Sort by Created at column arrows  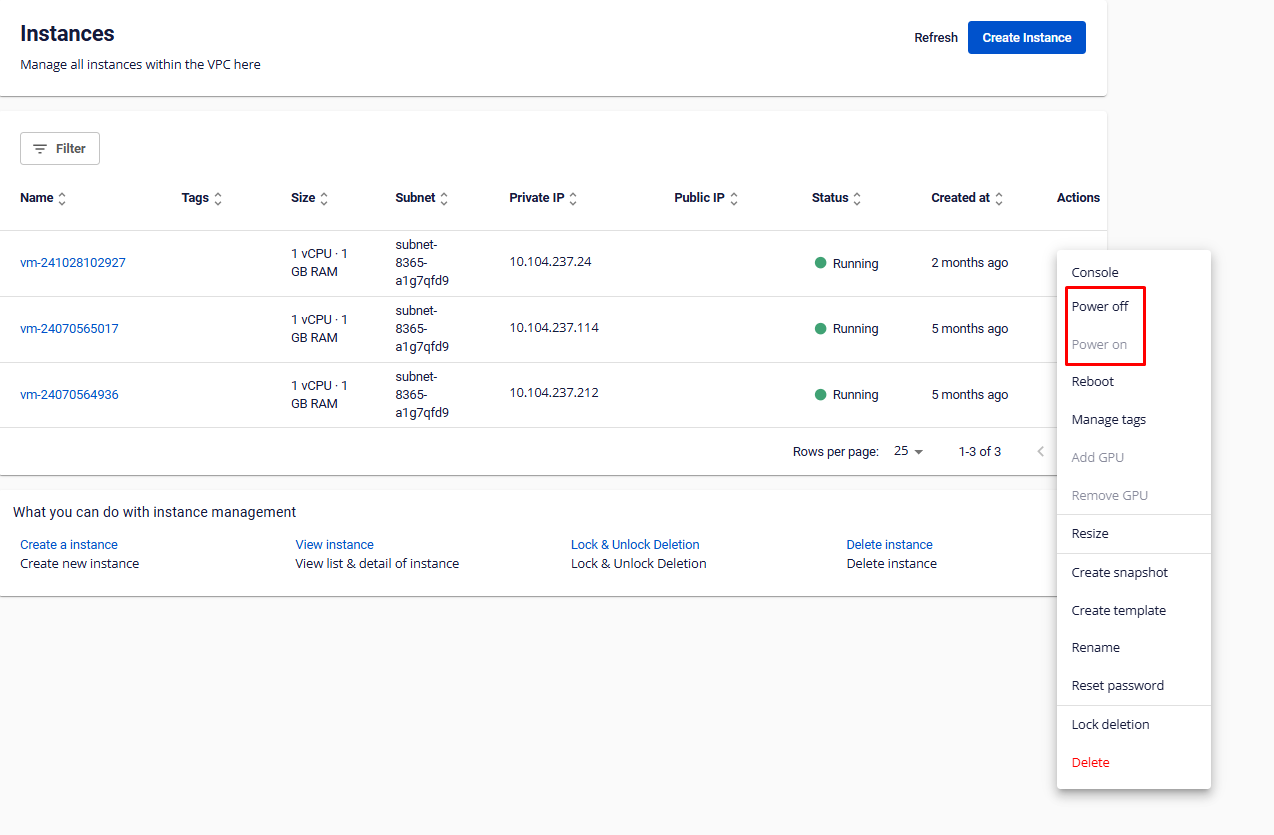[999, 199]
